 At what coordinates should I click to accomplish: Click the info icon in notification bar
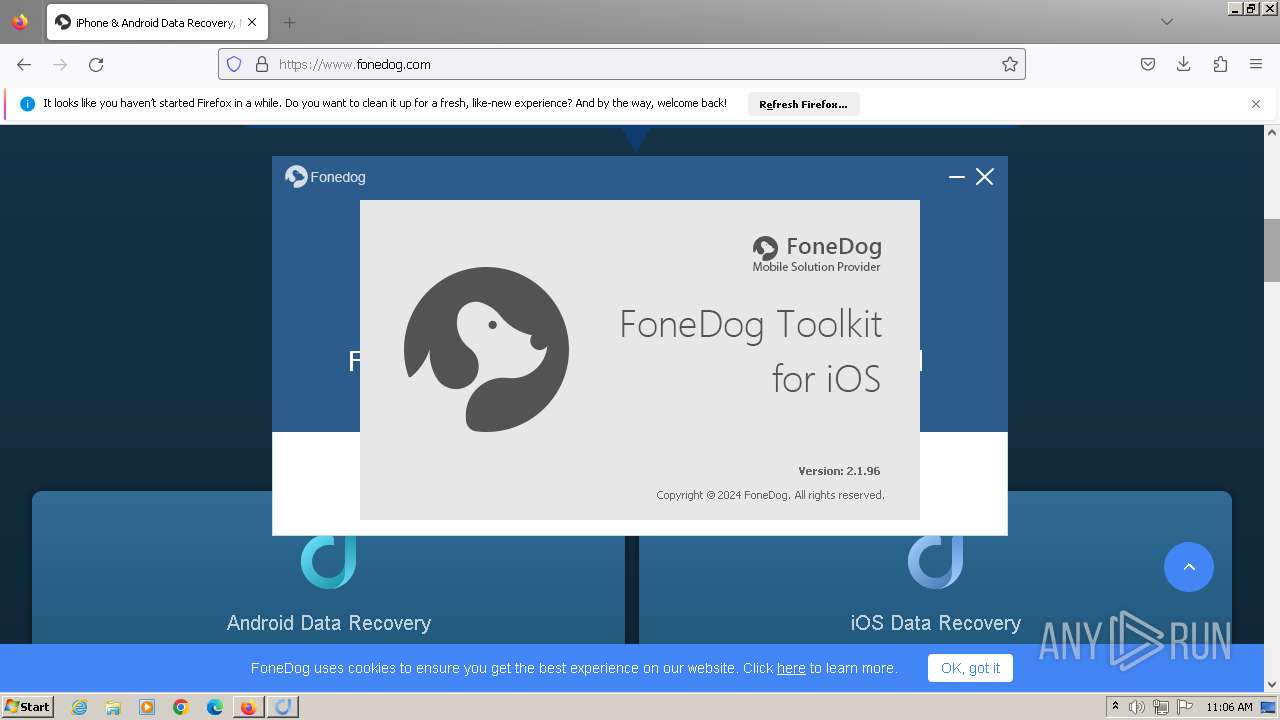[27, 104]
